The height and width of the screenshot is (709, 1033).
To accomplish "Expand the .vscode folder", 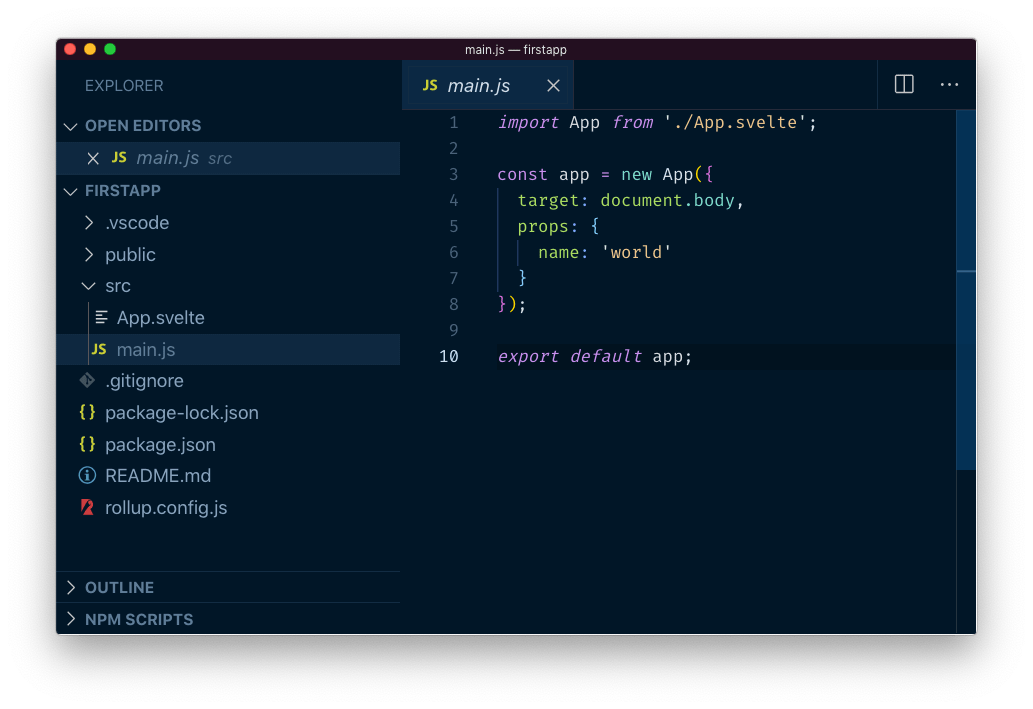I will 89,223.
